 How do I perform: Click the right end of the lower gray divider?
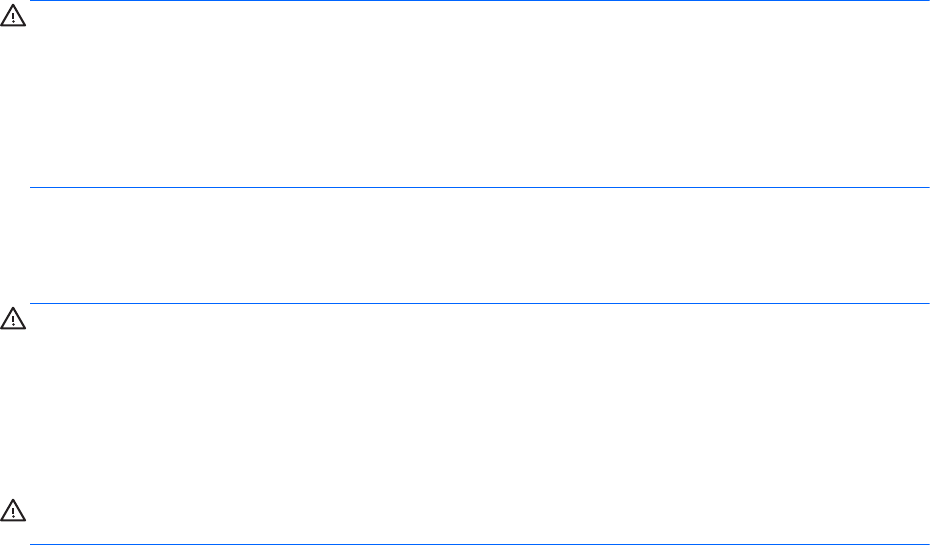pos(926,304)
